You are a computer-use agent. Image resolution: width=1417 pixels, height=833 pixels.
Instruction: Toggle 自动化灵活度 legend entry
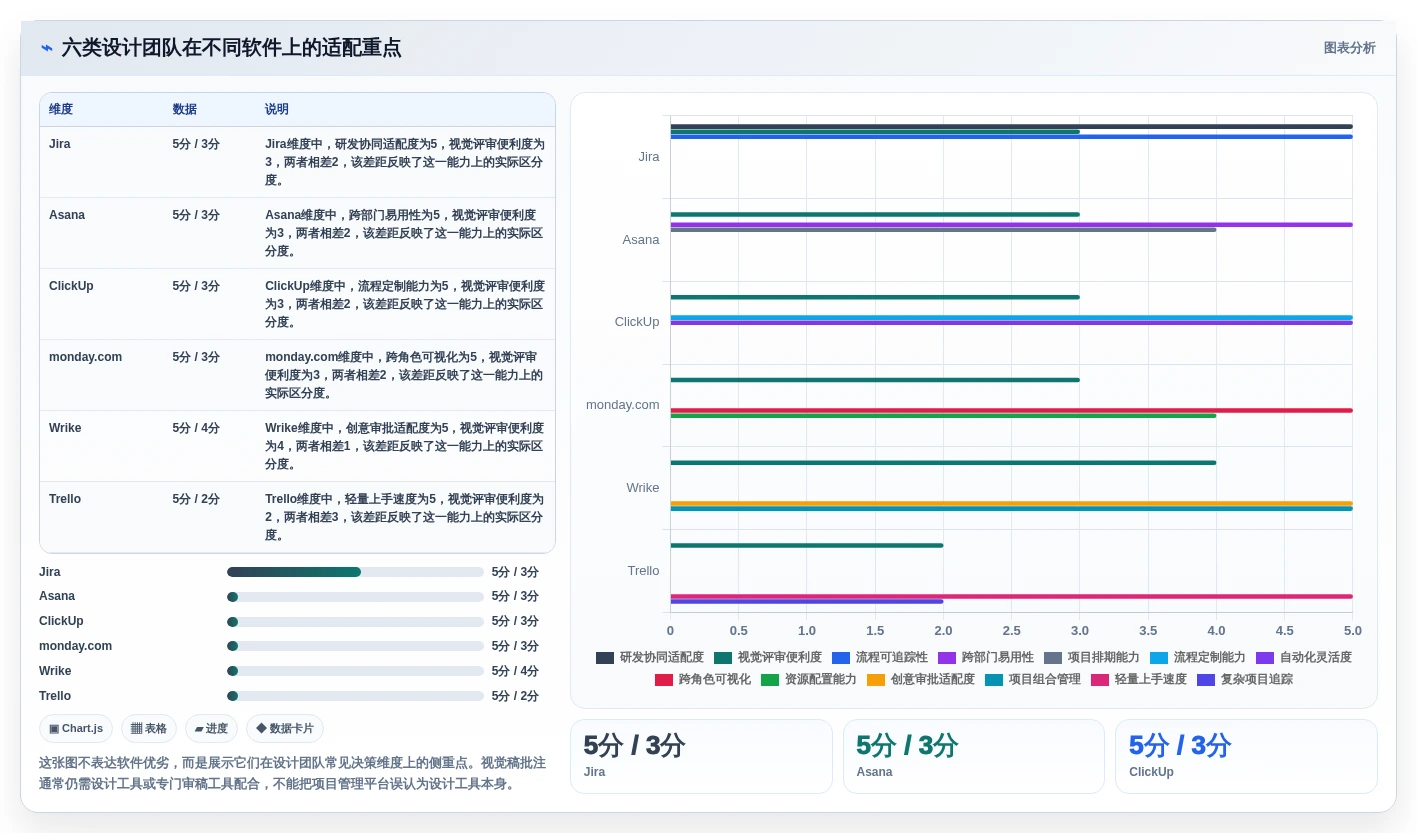click(1304, 657)
